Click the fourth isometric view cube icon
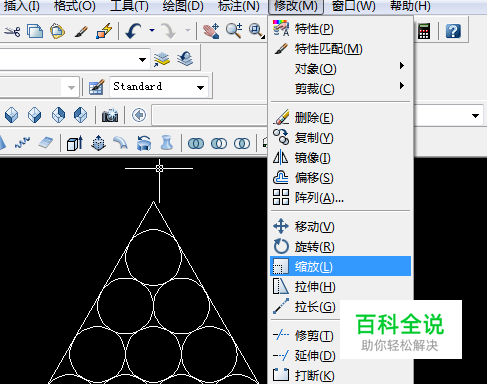Image resolution: width=487 pixels, height=384 pixels. point(81,115)
